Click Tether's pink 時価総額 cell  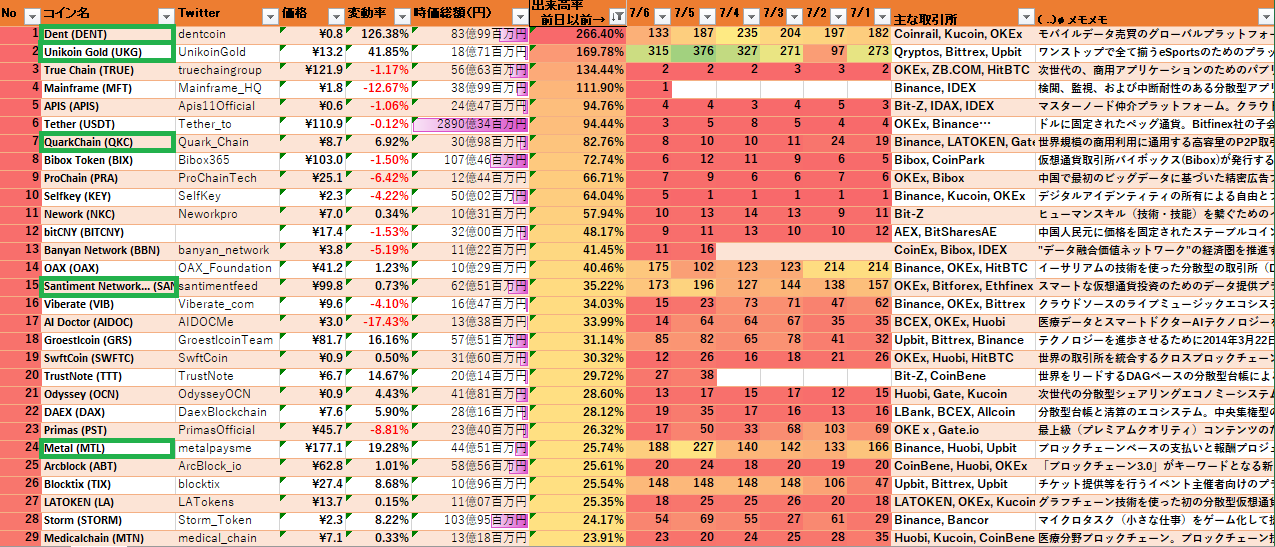point(470,124)
